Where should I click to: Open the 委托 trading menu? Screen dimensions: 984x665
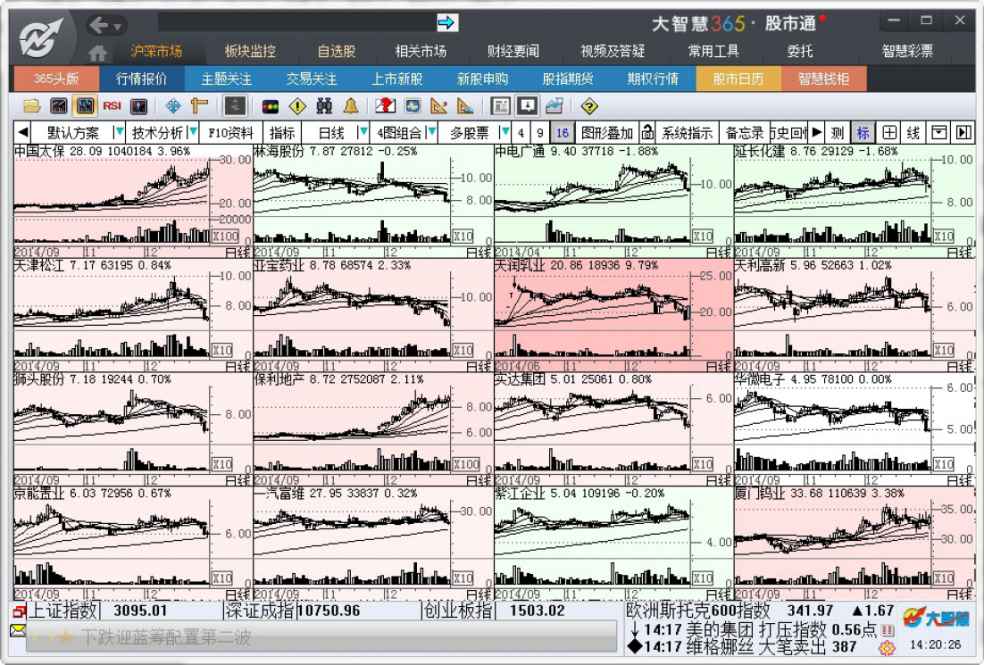[800, 51]
